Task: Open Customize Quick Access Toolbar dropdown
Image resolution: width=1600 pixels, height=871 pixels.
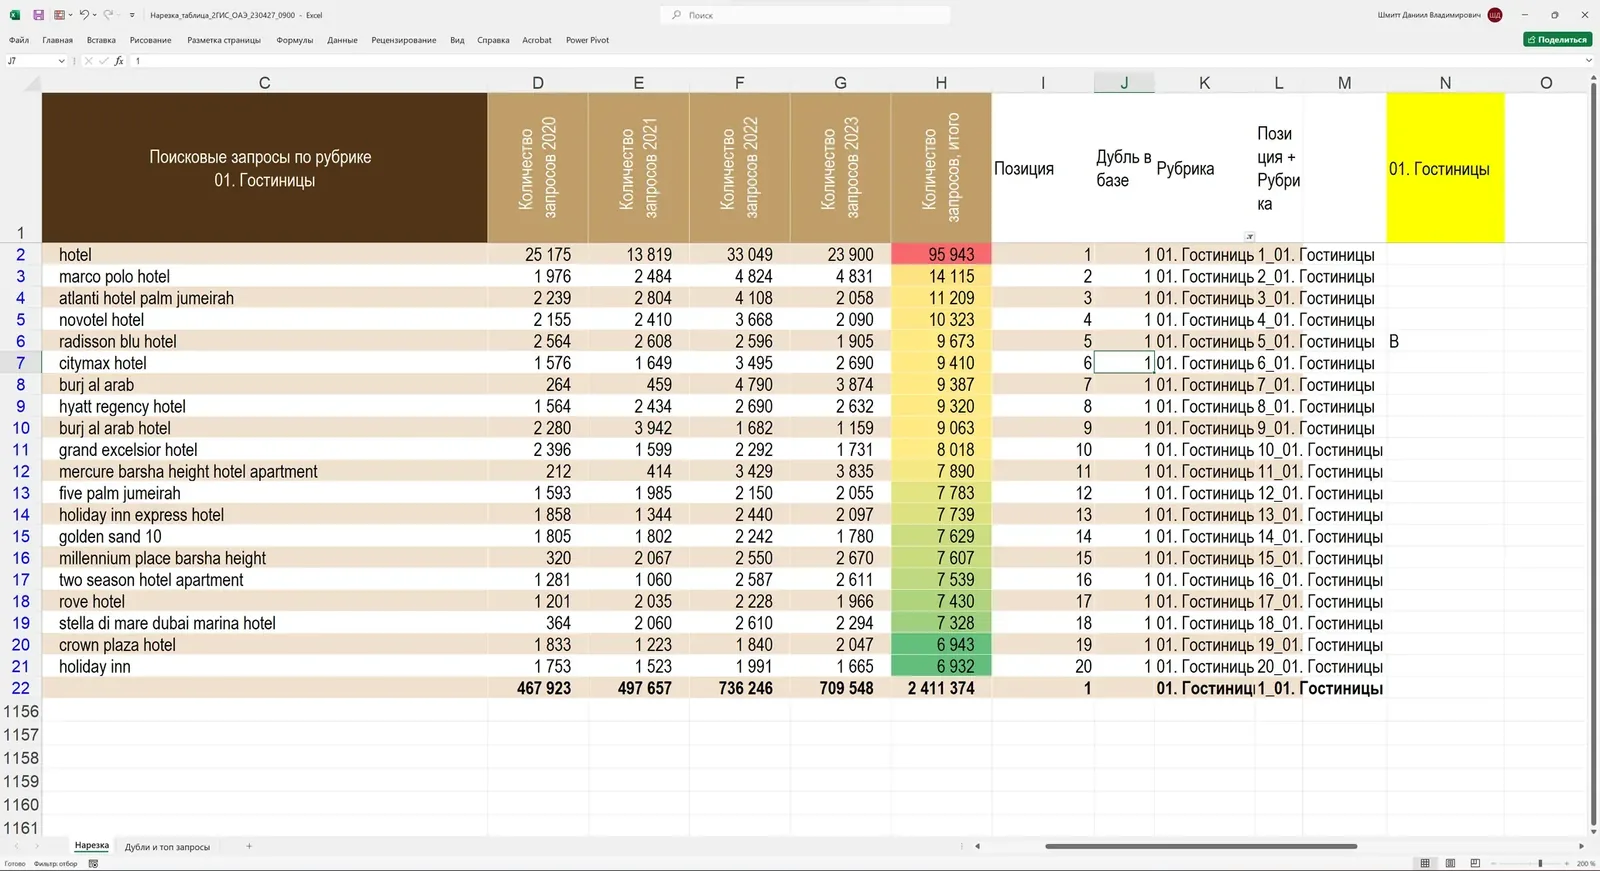Action: [x=132, y=15]
